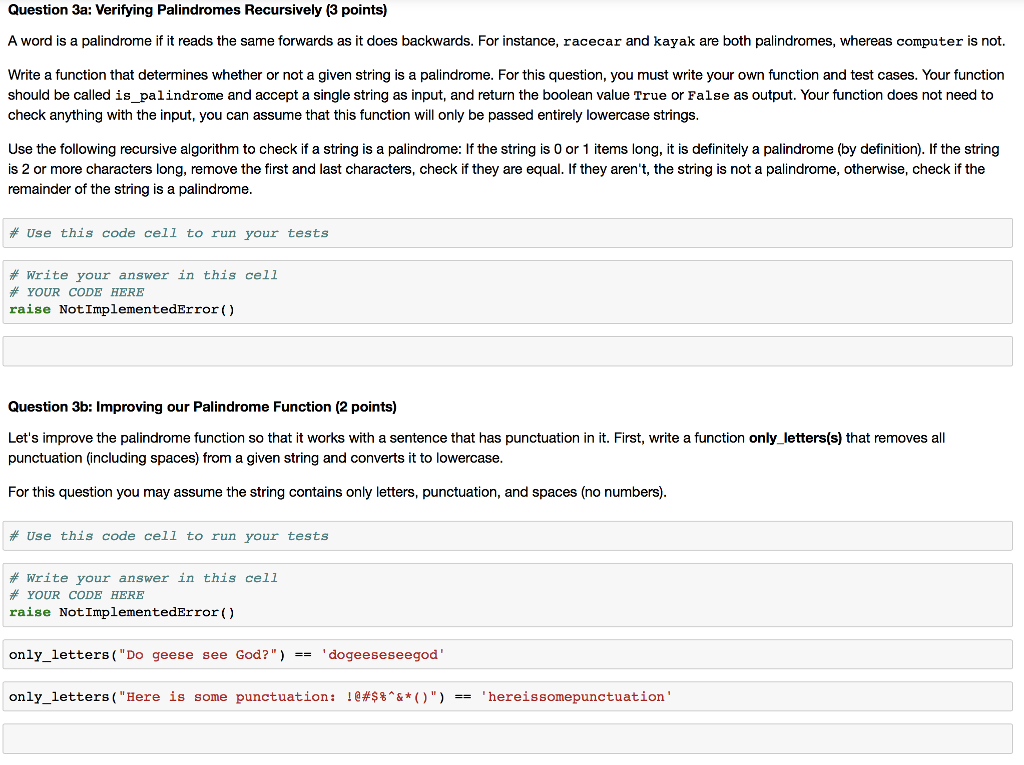This screenshot has height=765, width=1024.
Task: Click the second '# YOUR CODE HERE' comment
Action: [76, 595]
